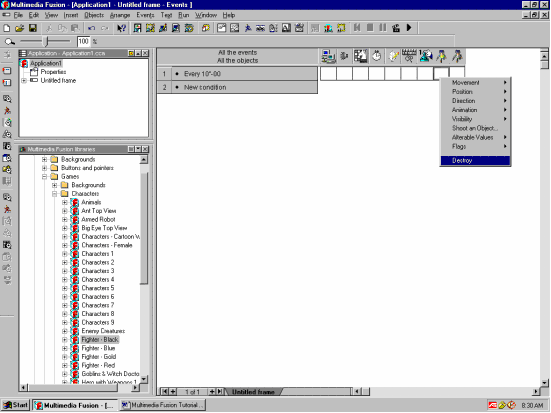551x413 pixels.
Task: Expand the Untitled frame tree node
Action: pyautogui.click(x=24, y=80)
